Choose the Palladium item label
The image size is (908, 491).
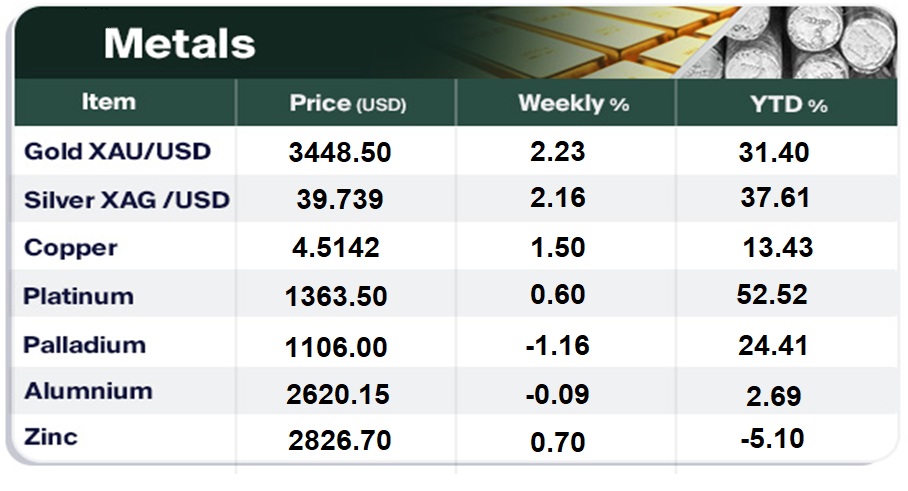point(84,345)
